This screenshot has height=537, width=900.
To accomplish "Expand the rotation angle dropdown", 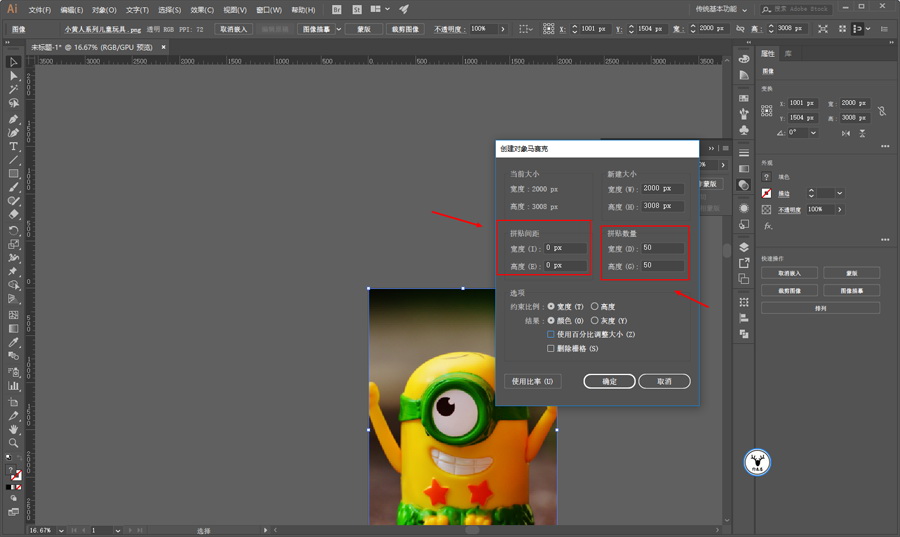I will coord(813,133).
